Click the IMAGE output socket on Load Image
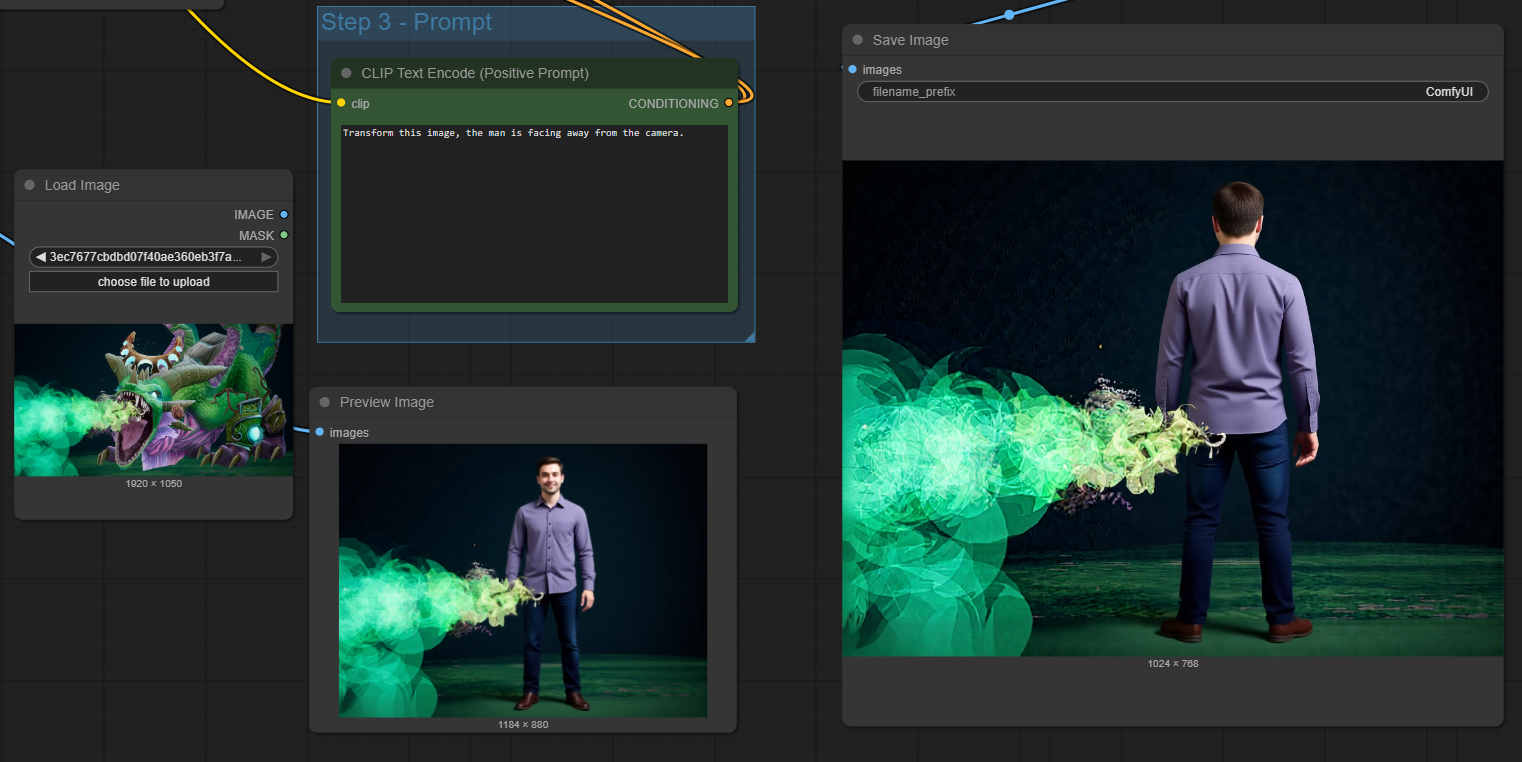Image resolution: width=1522 pixels, height=762 pixels. tap(284, 215)
